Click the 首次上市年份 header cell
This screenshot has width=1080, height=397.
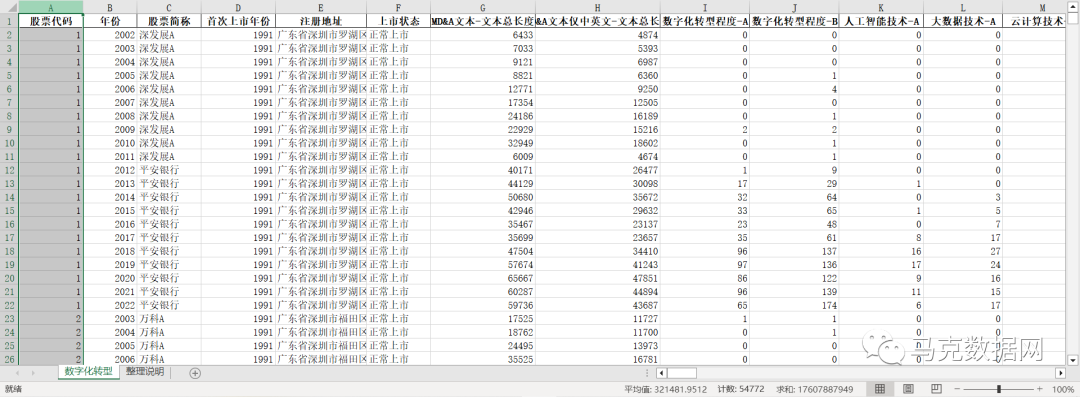tap(238, 21)
